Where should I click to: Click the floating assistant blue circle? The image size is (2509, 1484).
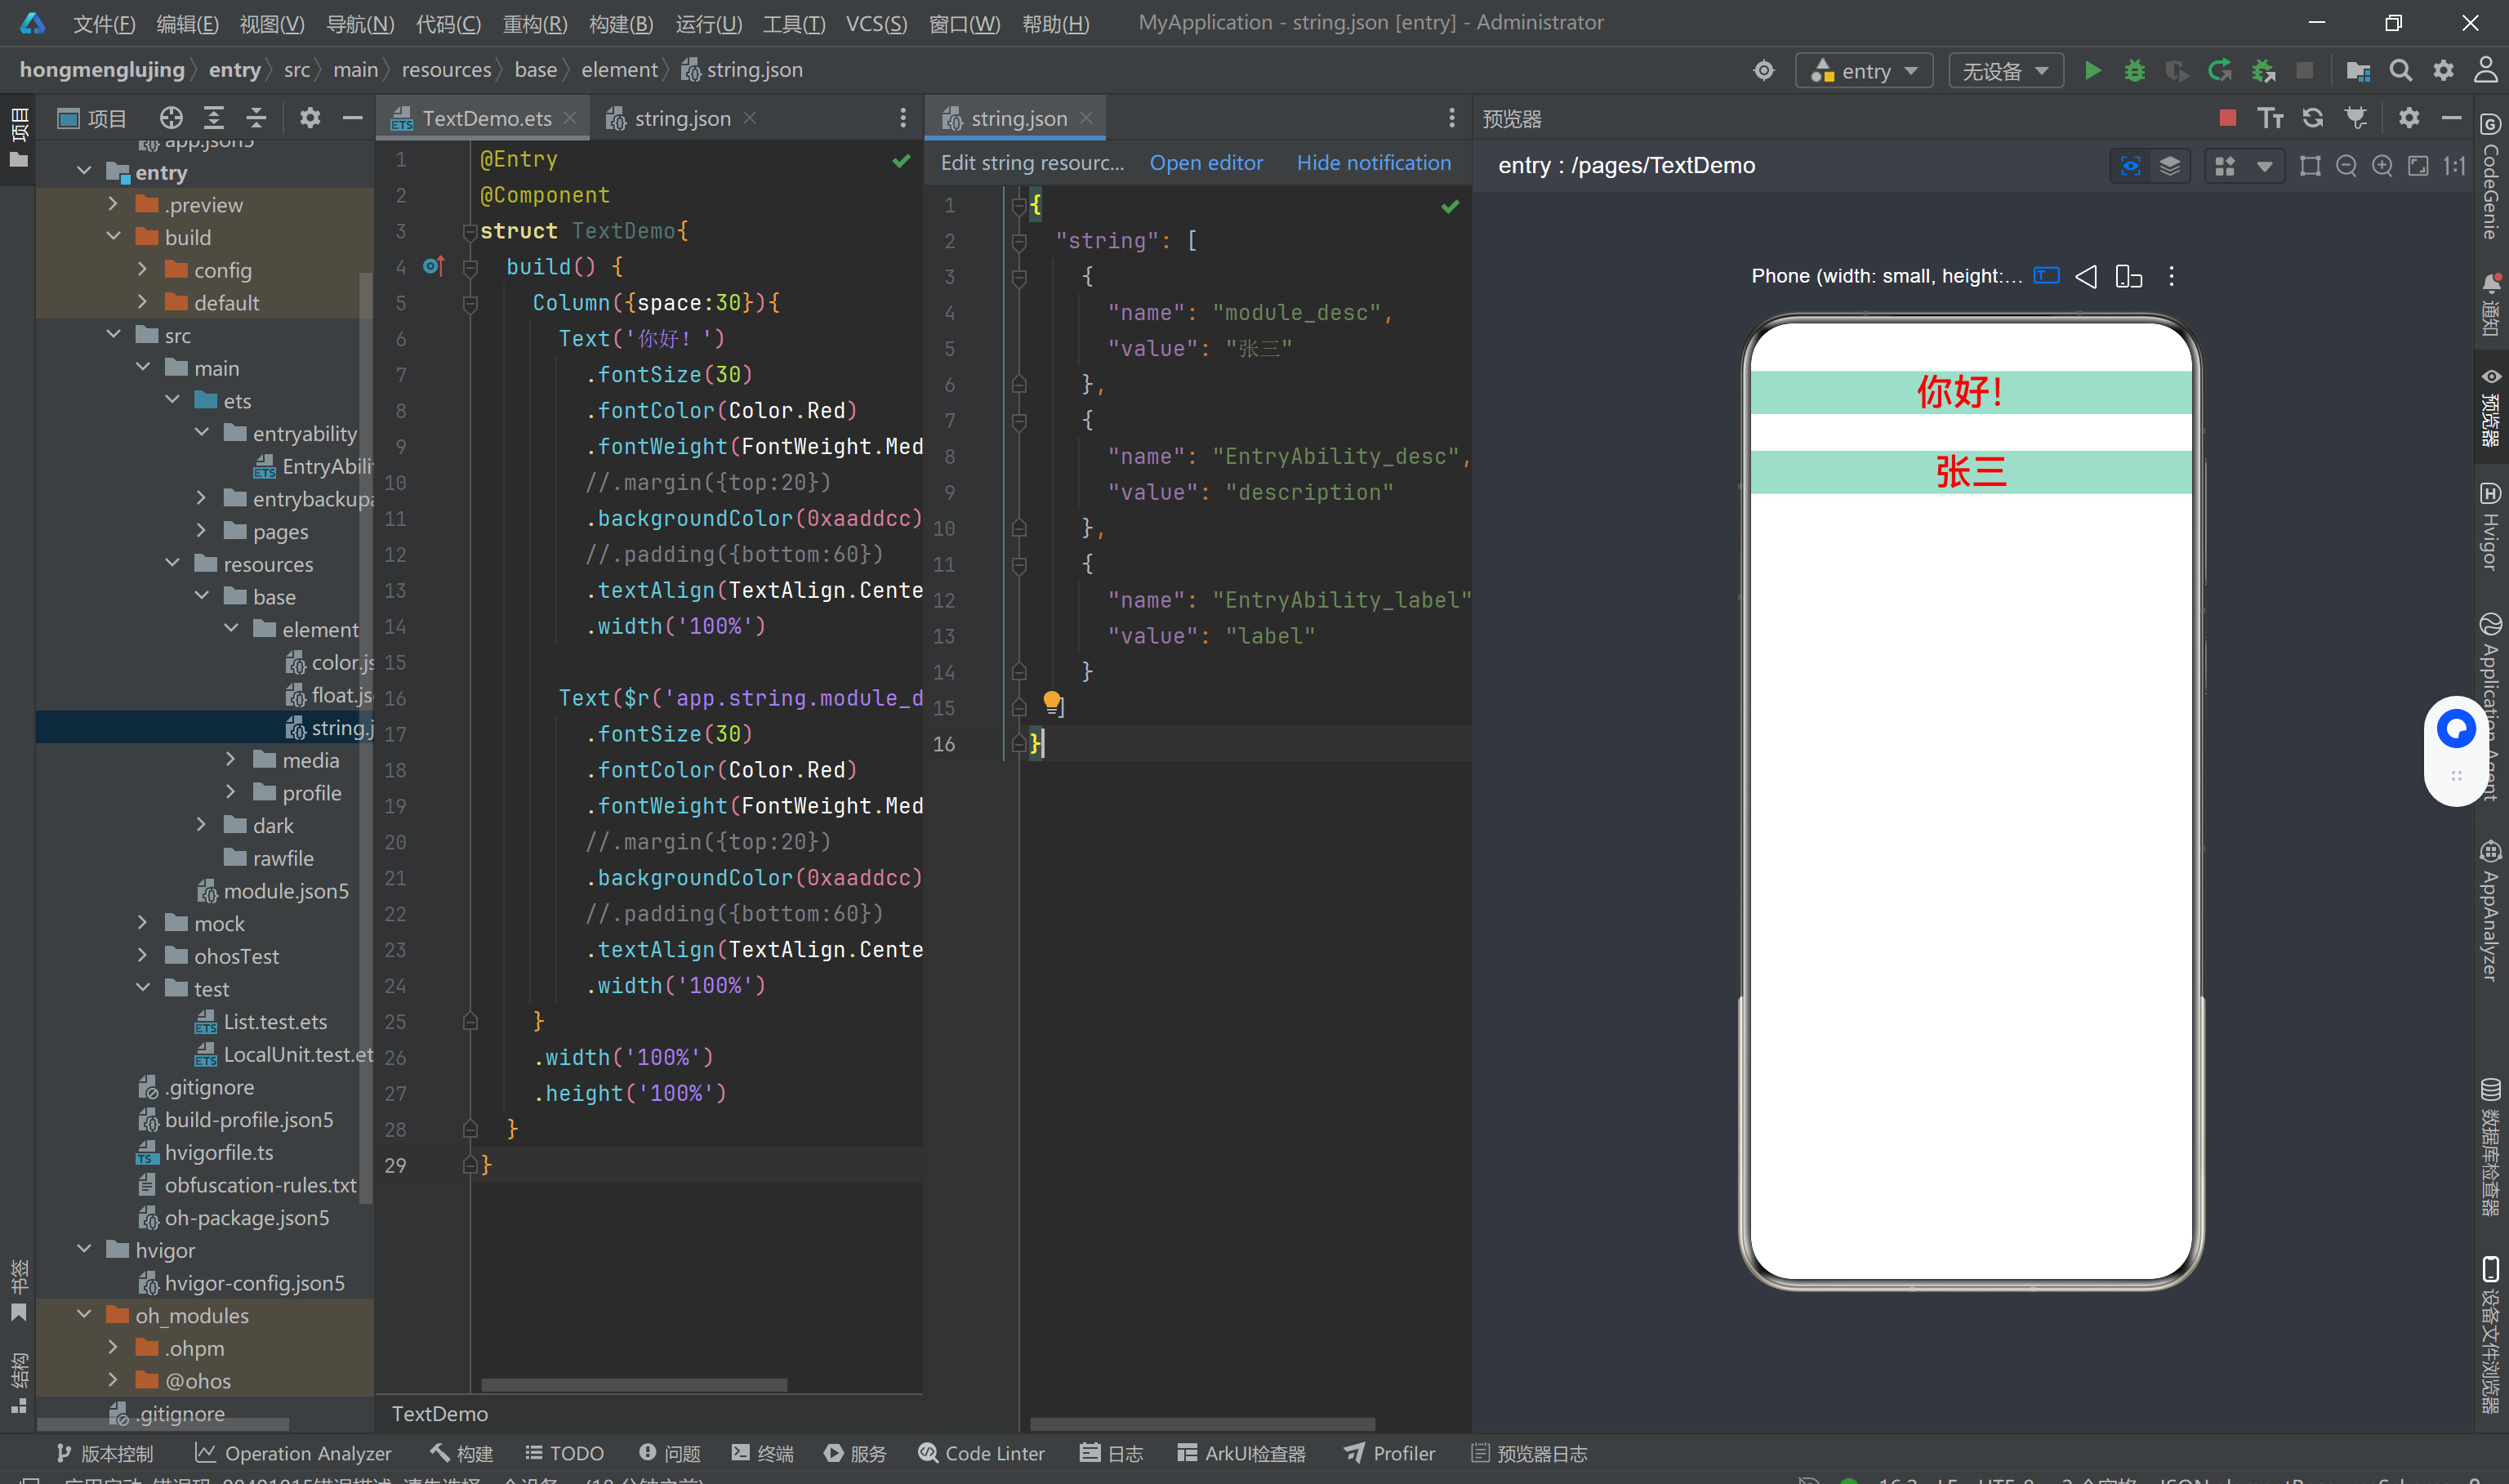tap(2456, 729)
